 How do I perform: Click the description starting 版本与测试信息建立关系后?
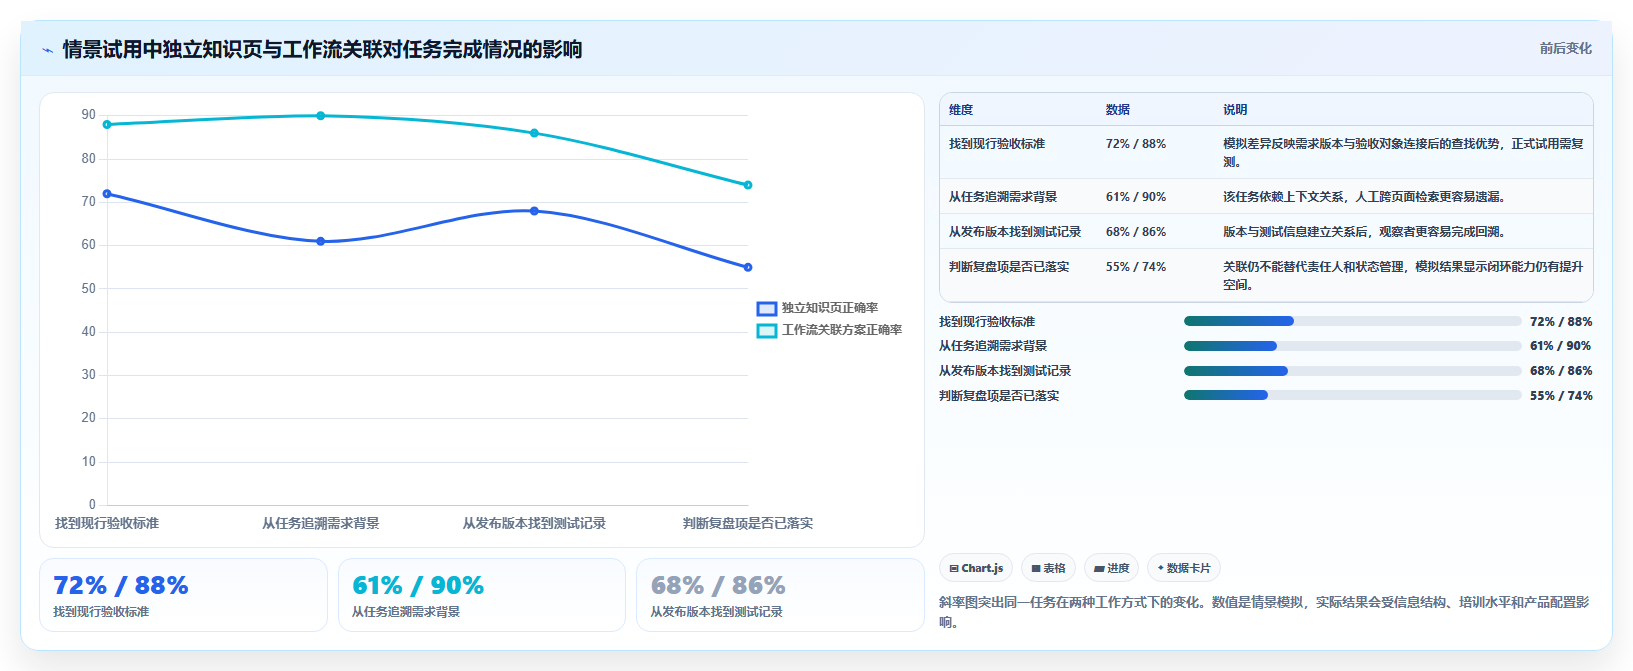click(1364, 232)
